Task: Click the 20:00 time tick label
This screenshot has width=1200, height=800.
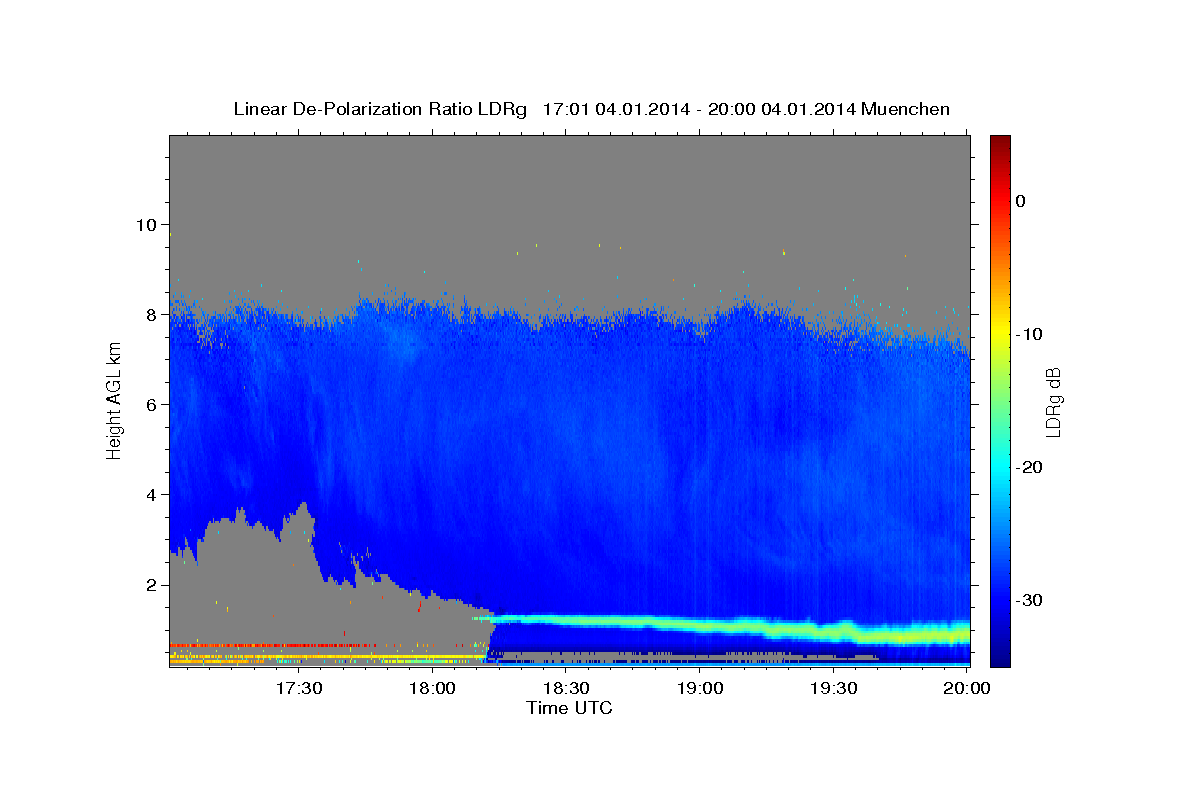Action: (967, 688)
